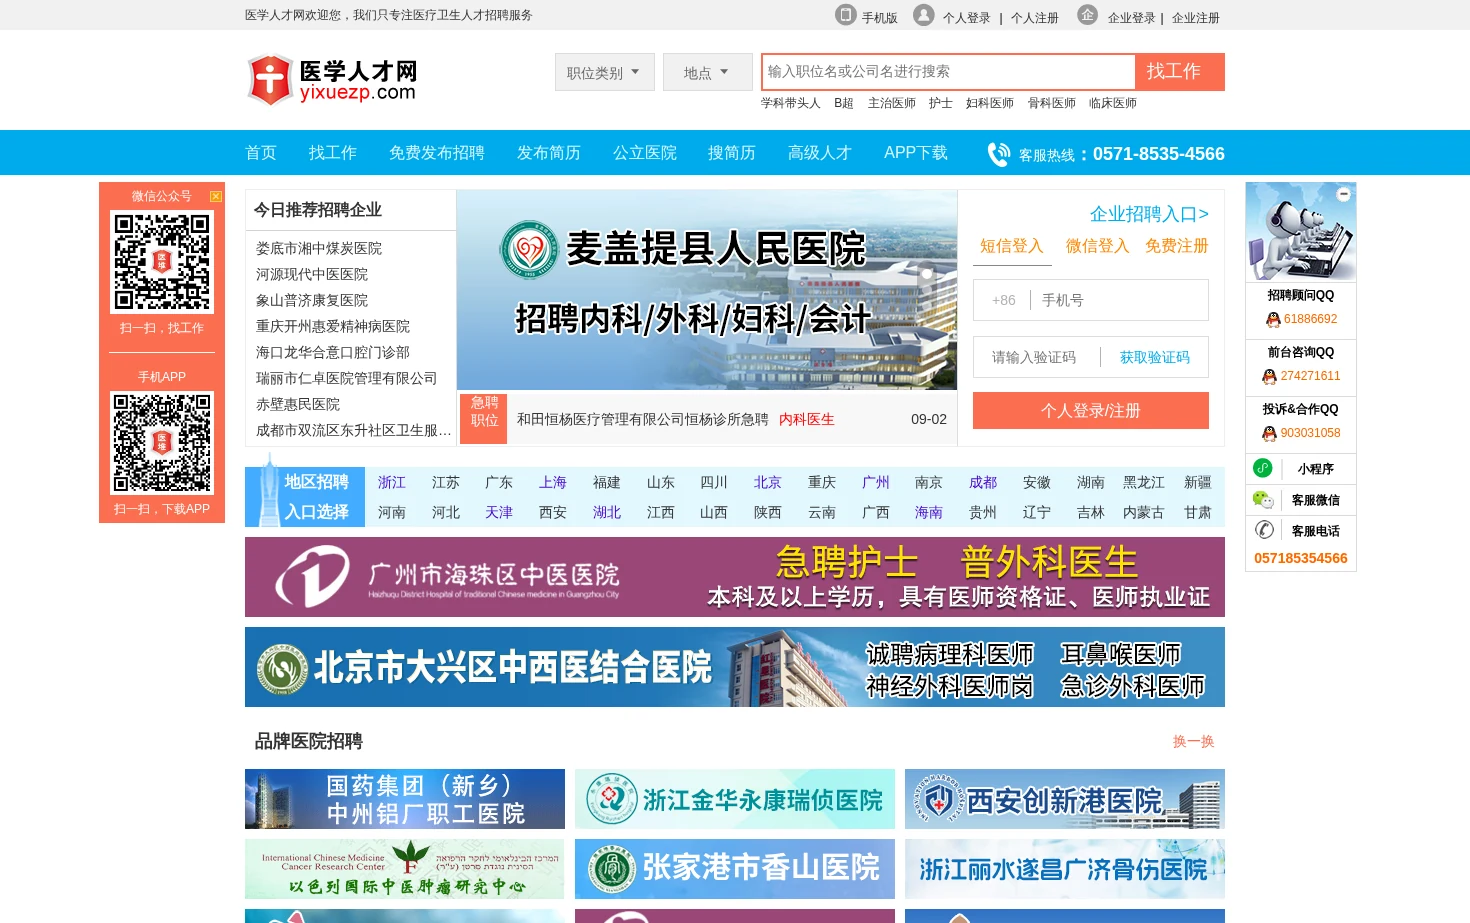Open 重庆开州惠爱精神病医院 listing
The width and height of the screenshot is (1470, 923).
333,326
